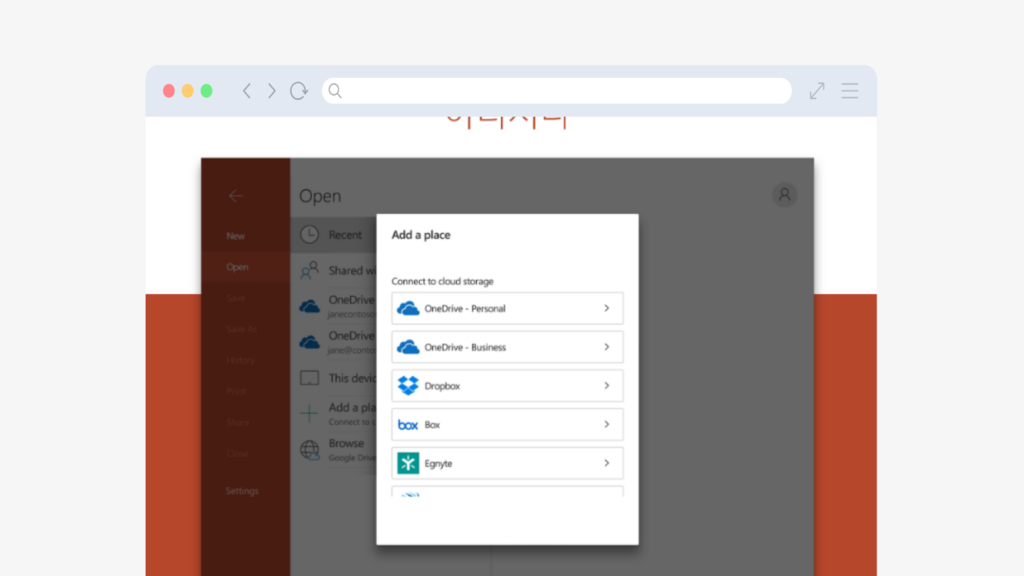Screen dimensions: 1024x576
Task: Reload the page with the refresh icon
Action: click(x=299, y=91)
